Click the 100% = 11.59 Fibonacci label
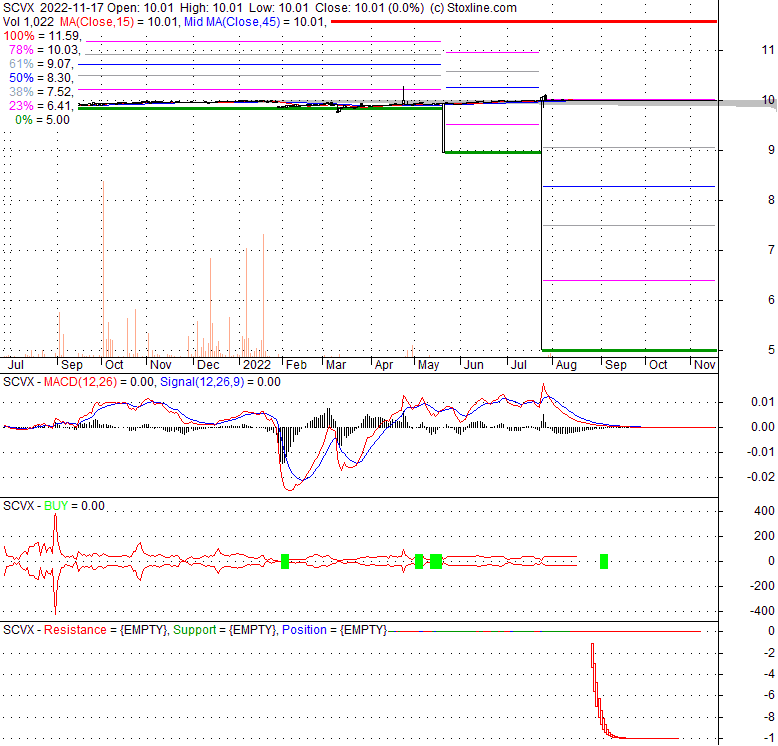Screen dimensions: 778x746 43,36
